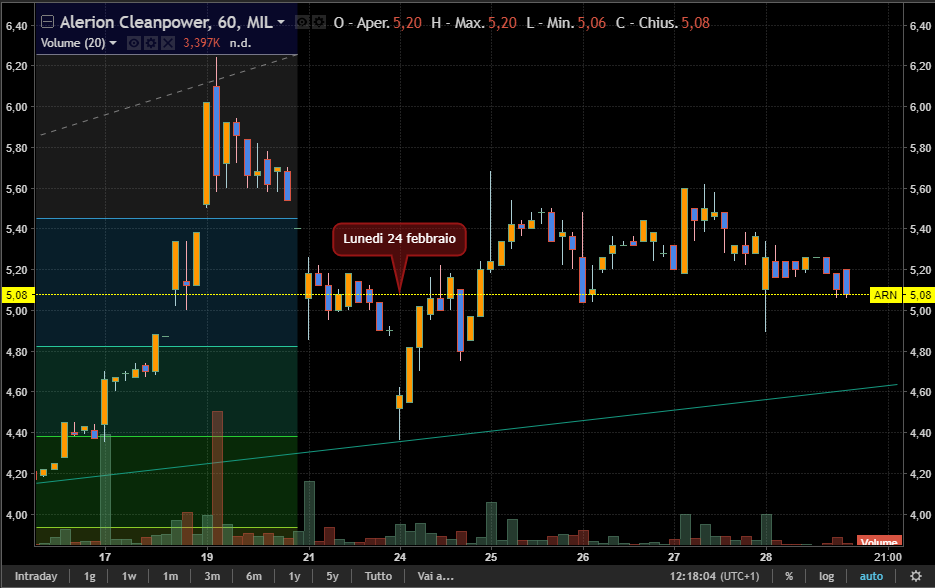Click the closing price value 5,08 in header
This screenshot has height=588, width=935.
click(x=695, y=23)
